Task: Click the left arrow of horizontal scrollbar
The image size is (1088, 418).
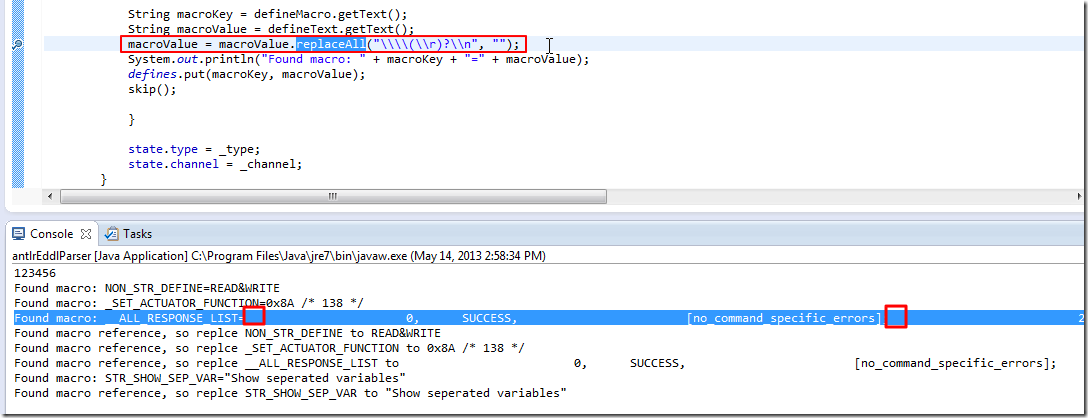Action: point(50,197)
